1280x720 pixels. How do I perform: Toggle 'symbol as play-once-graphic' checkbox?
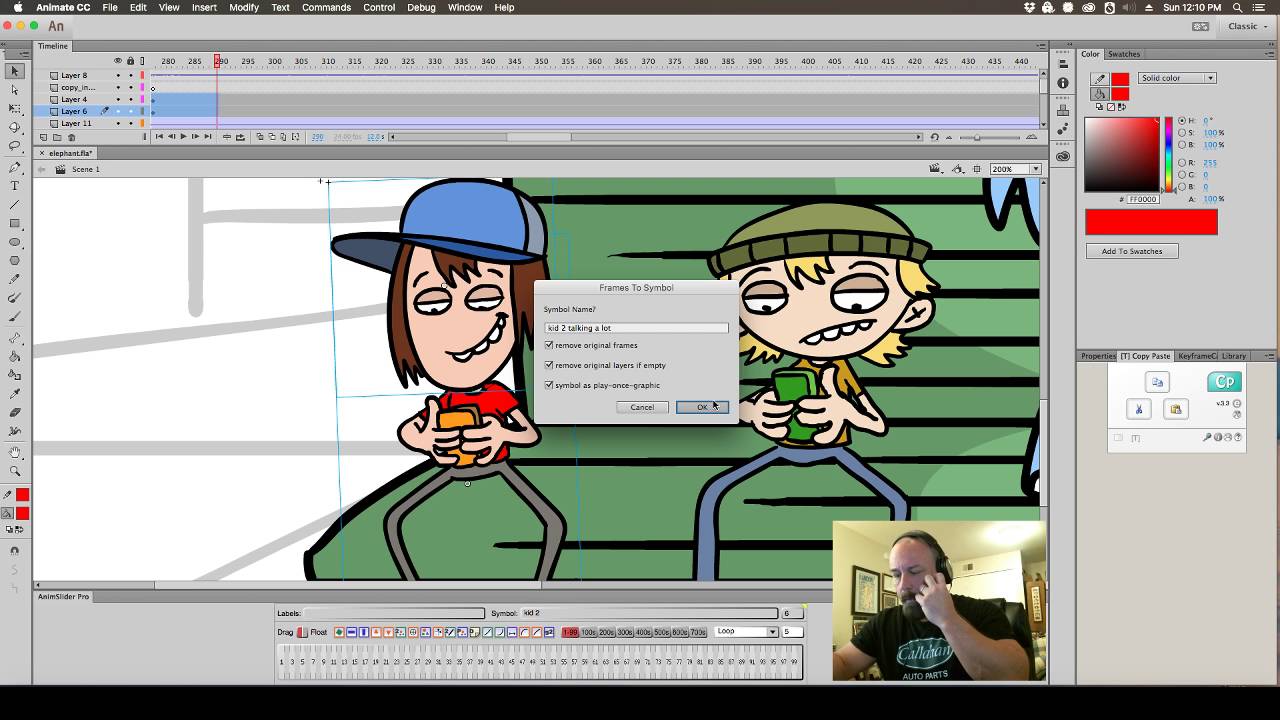click(549, 385)
